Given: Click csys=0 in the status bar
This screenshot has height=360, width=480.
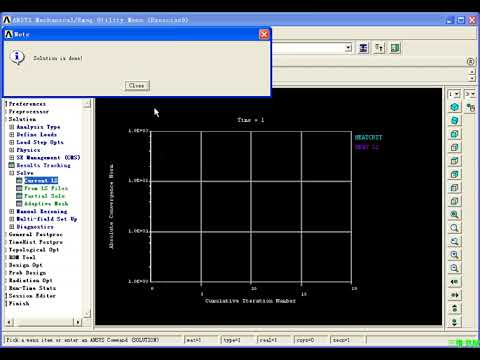Looking at the screenshot, I should (309, 340).
